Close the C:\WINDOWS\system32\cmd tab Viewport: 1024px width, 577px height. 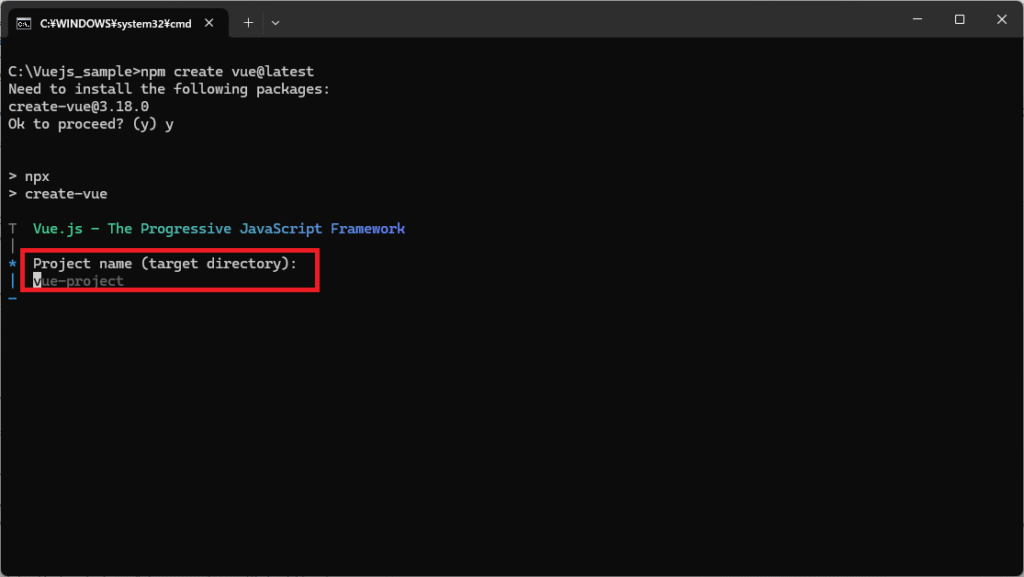[216, 22]
